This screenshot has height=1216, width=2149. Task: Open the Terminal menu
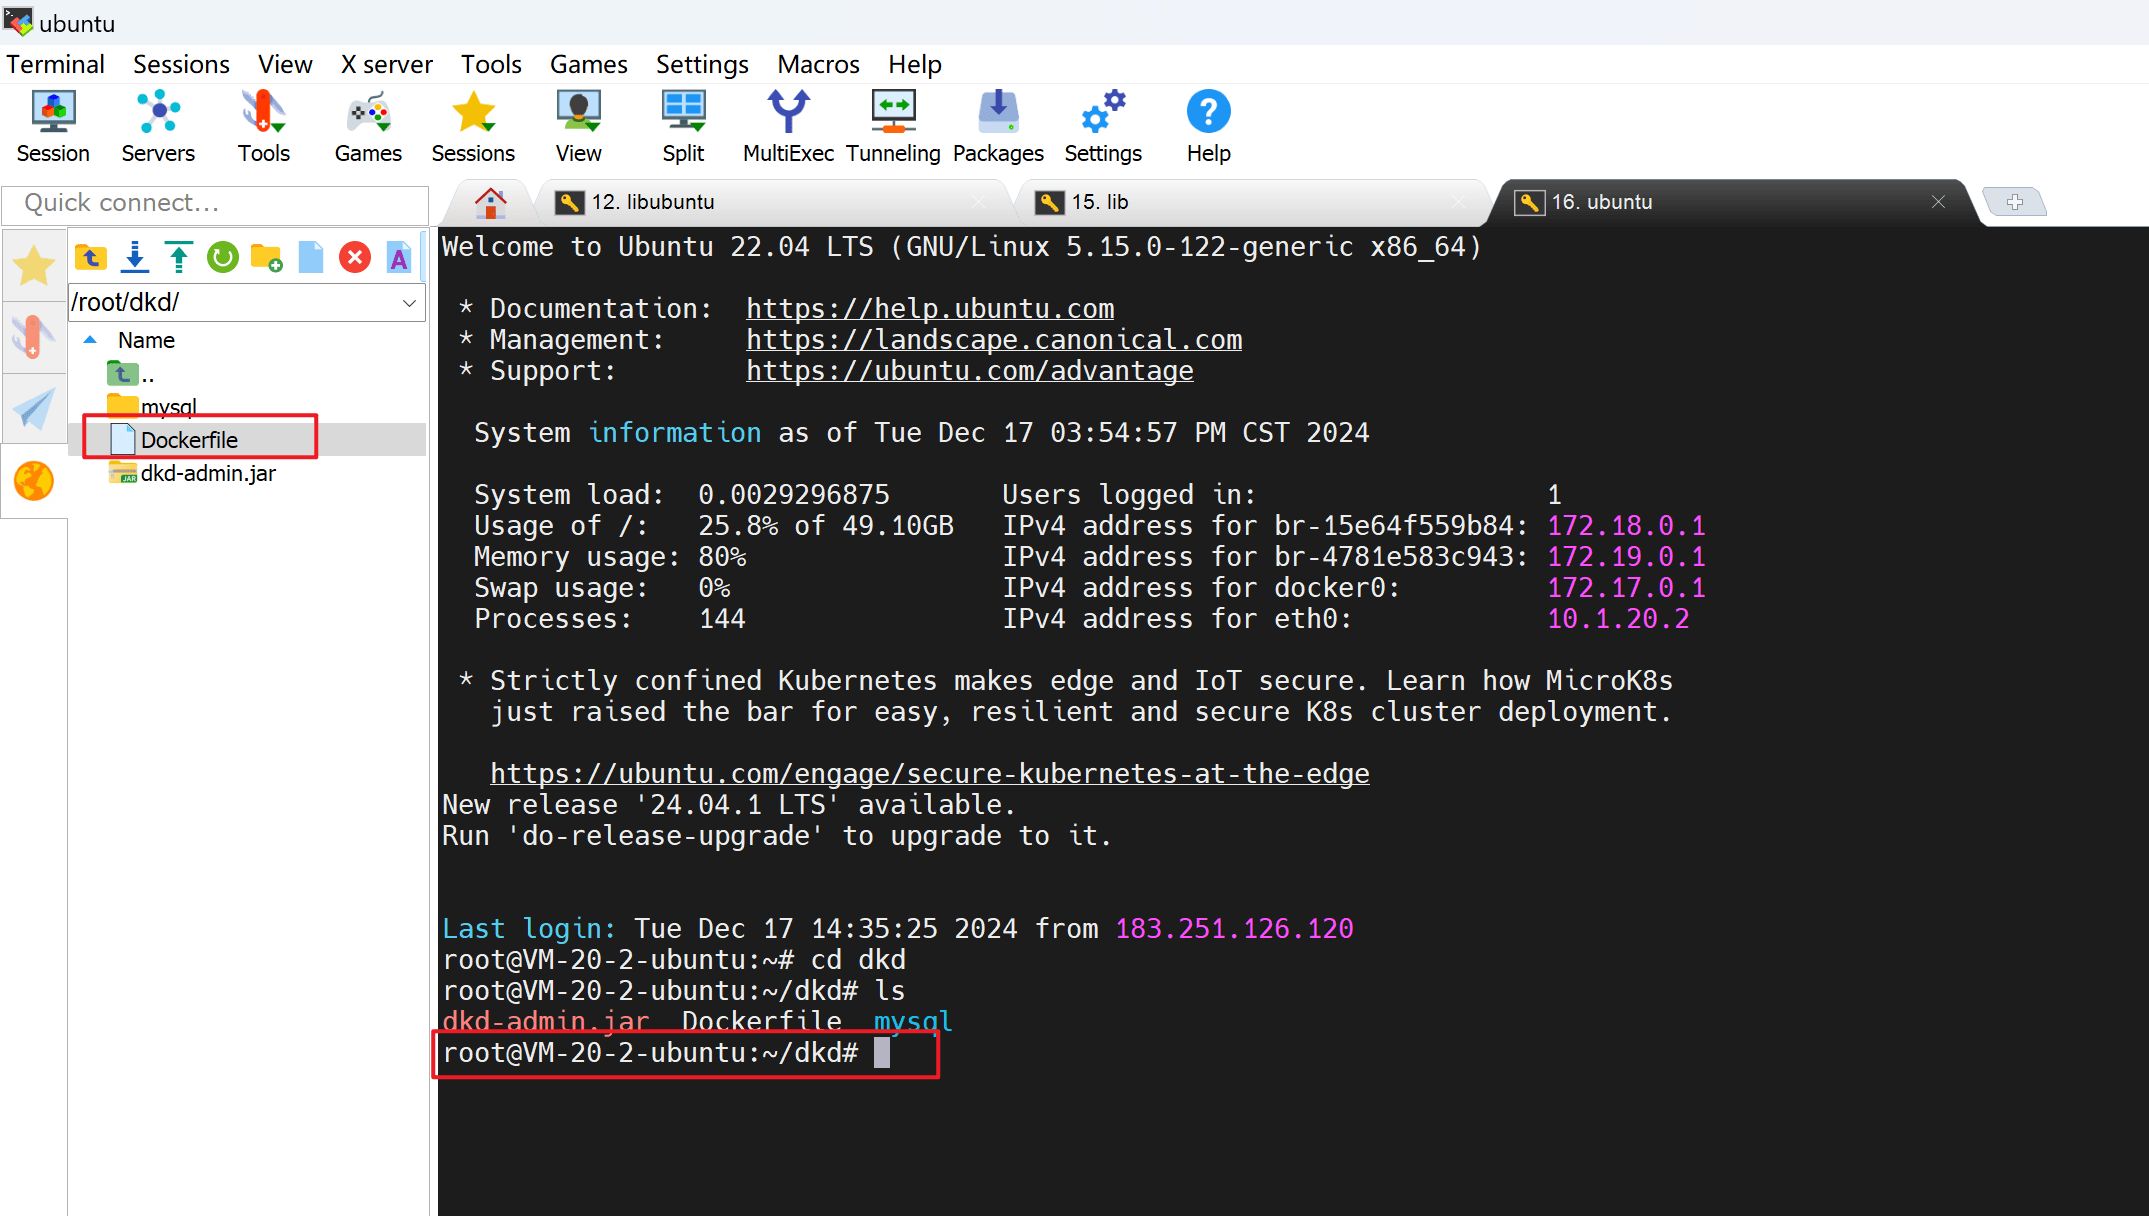[55, 64]
